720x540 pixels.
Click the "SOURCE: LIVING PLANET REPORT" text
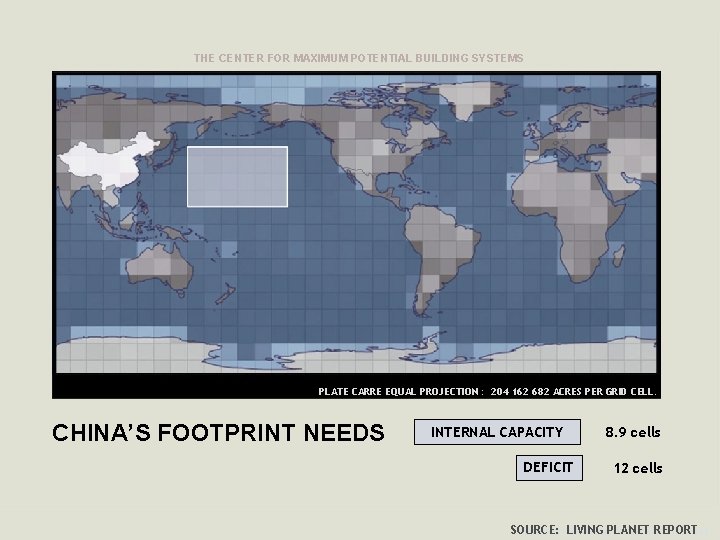[x=603, y=529]
